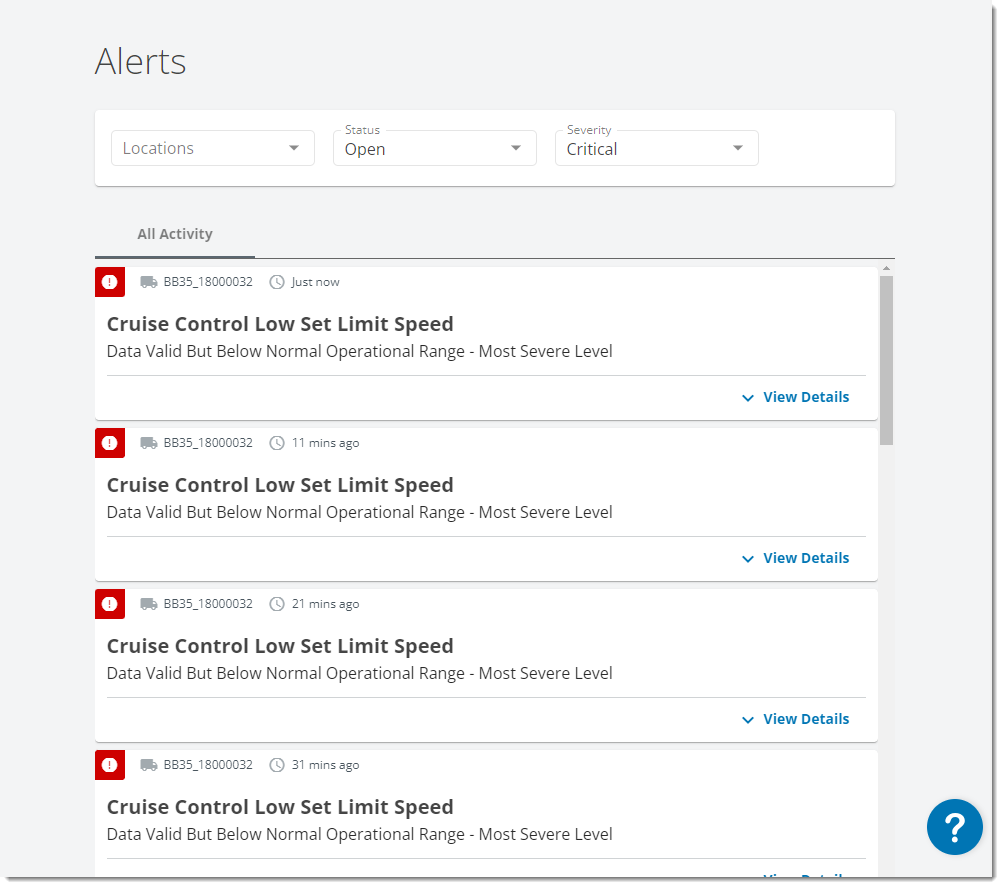The image size is (1002, 887).
Task: Click the red critical icon on the 'Just now' alert
Action: coord(110,282)
